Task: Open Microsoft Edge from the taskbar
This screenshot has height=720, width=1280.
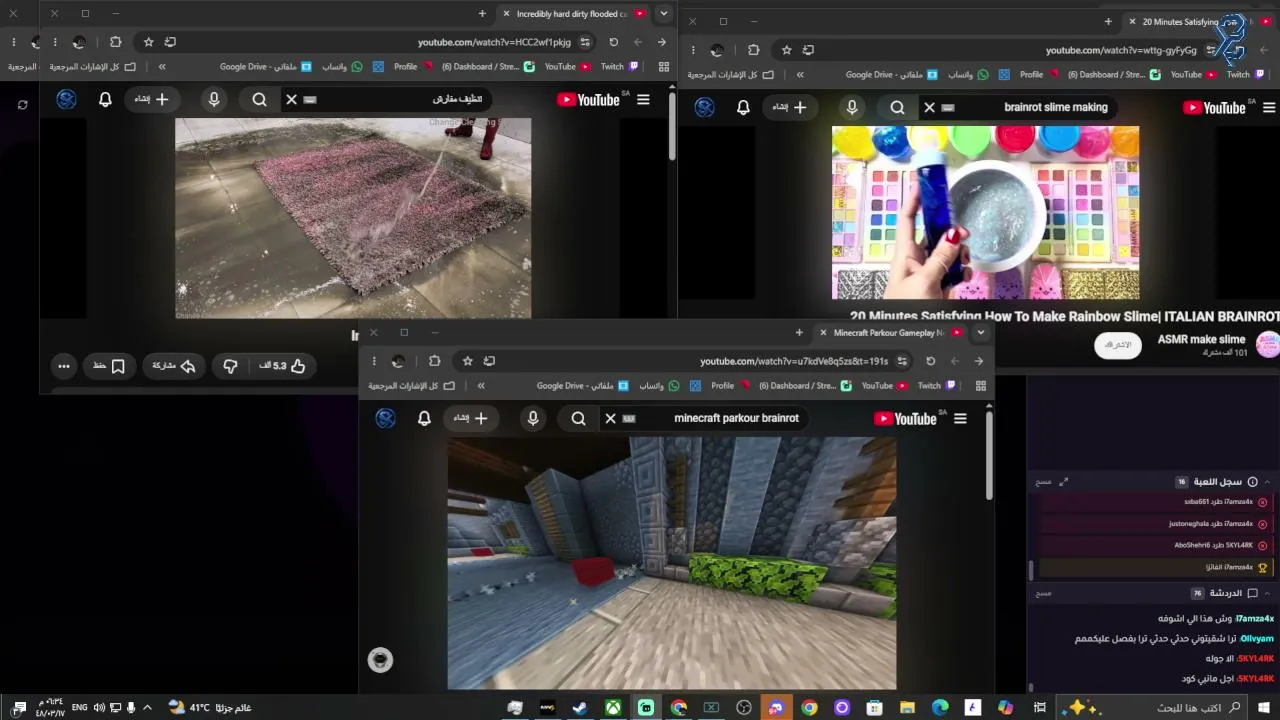Action: (x=940, y=708)
